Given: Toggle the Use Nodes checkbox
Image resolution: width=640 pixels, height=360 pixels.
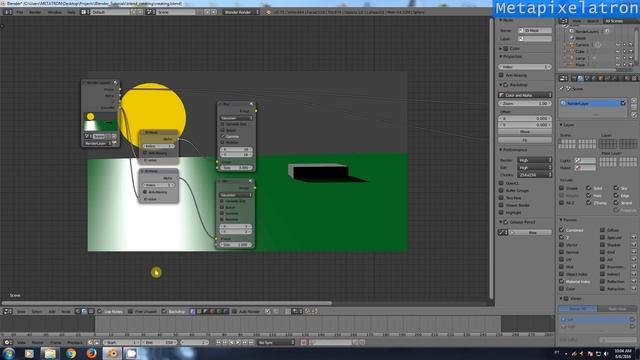Looking at the screenshot, I should tap(100, 311).
